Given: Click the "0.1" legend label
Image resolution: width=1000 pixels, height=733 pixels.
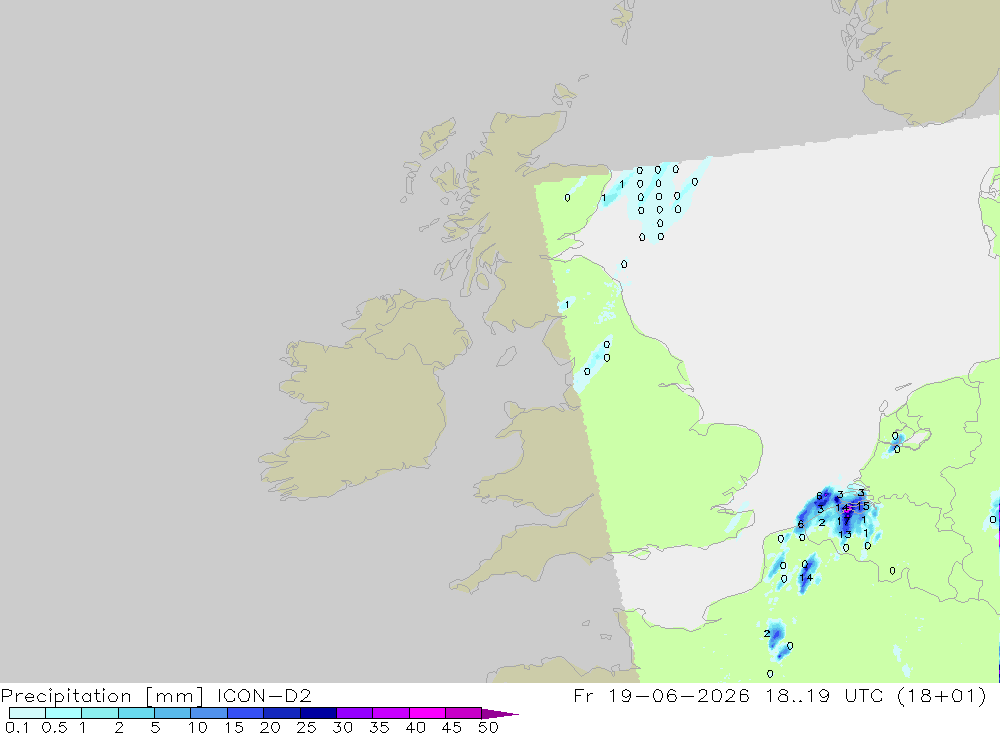Looking at the screenshot, I should point(16,727).
